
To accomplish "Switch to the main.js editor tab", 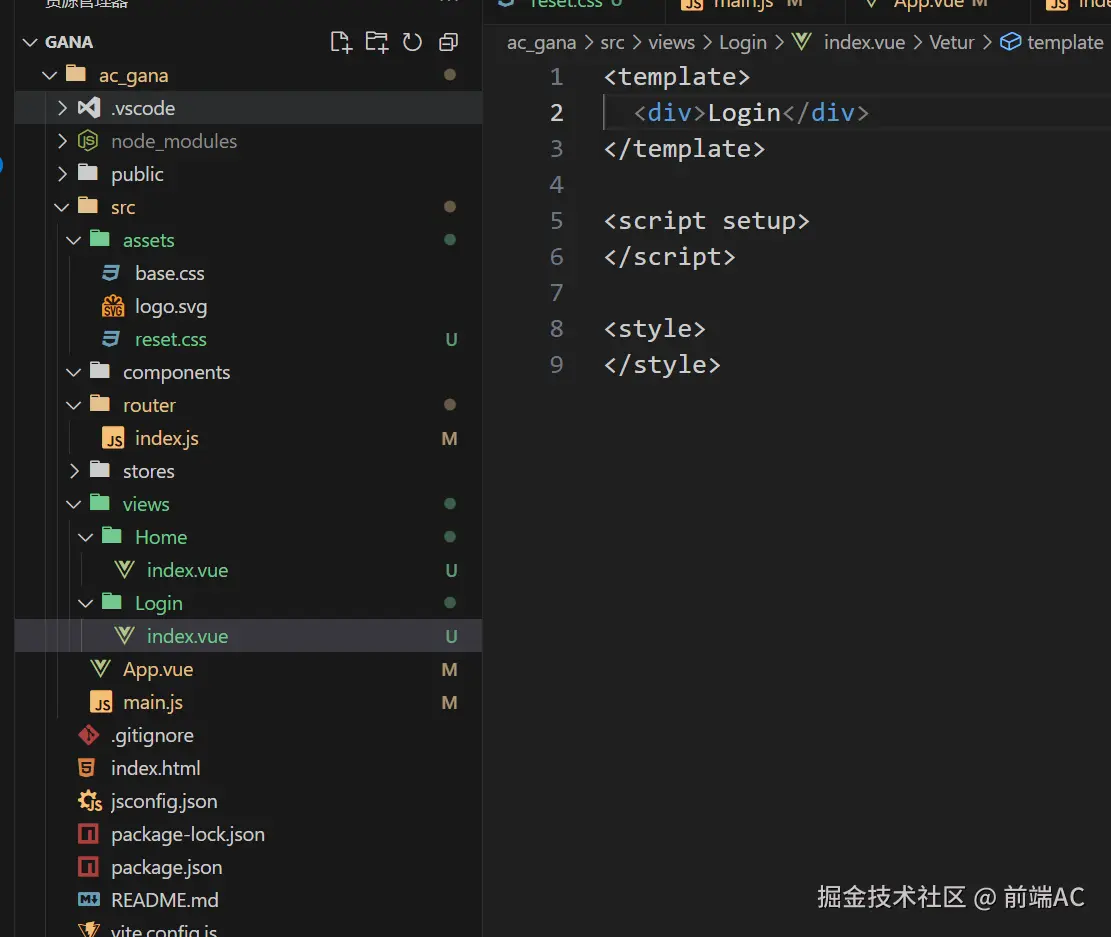I will coord(742,5).
